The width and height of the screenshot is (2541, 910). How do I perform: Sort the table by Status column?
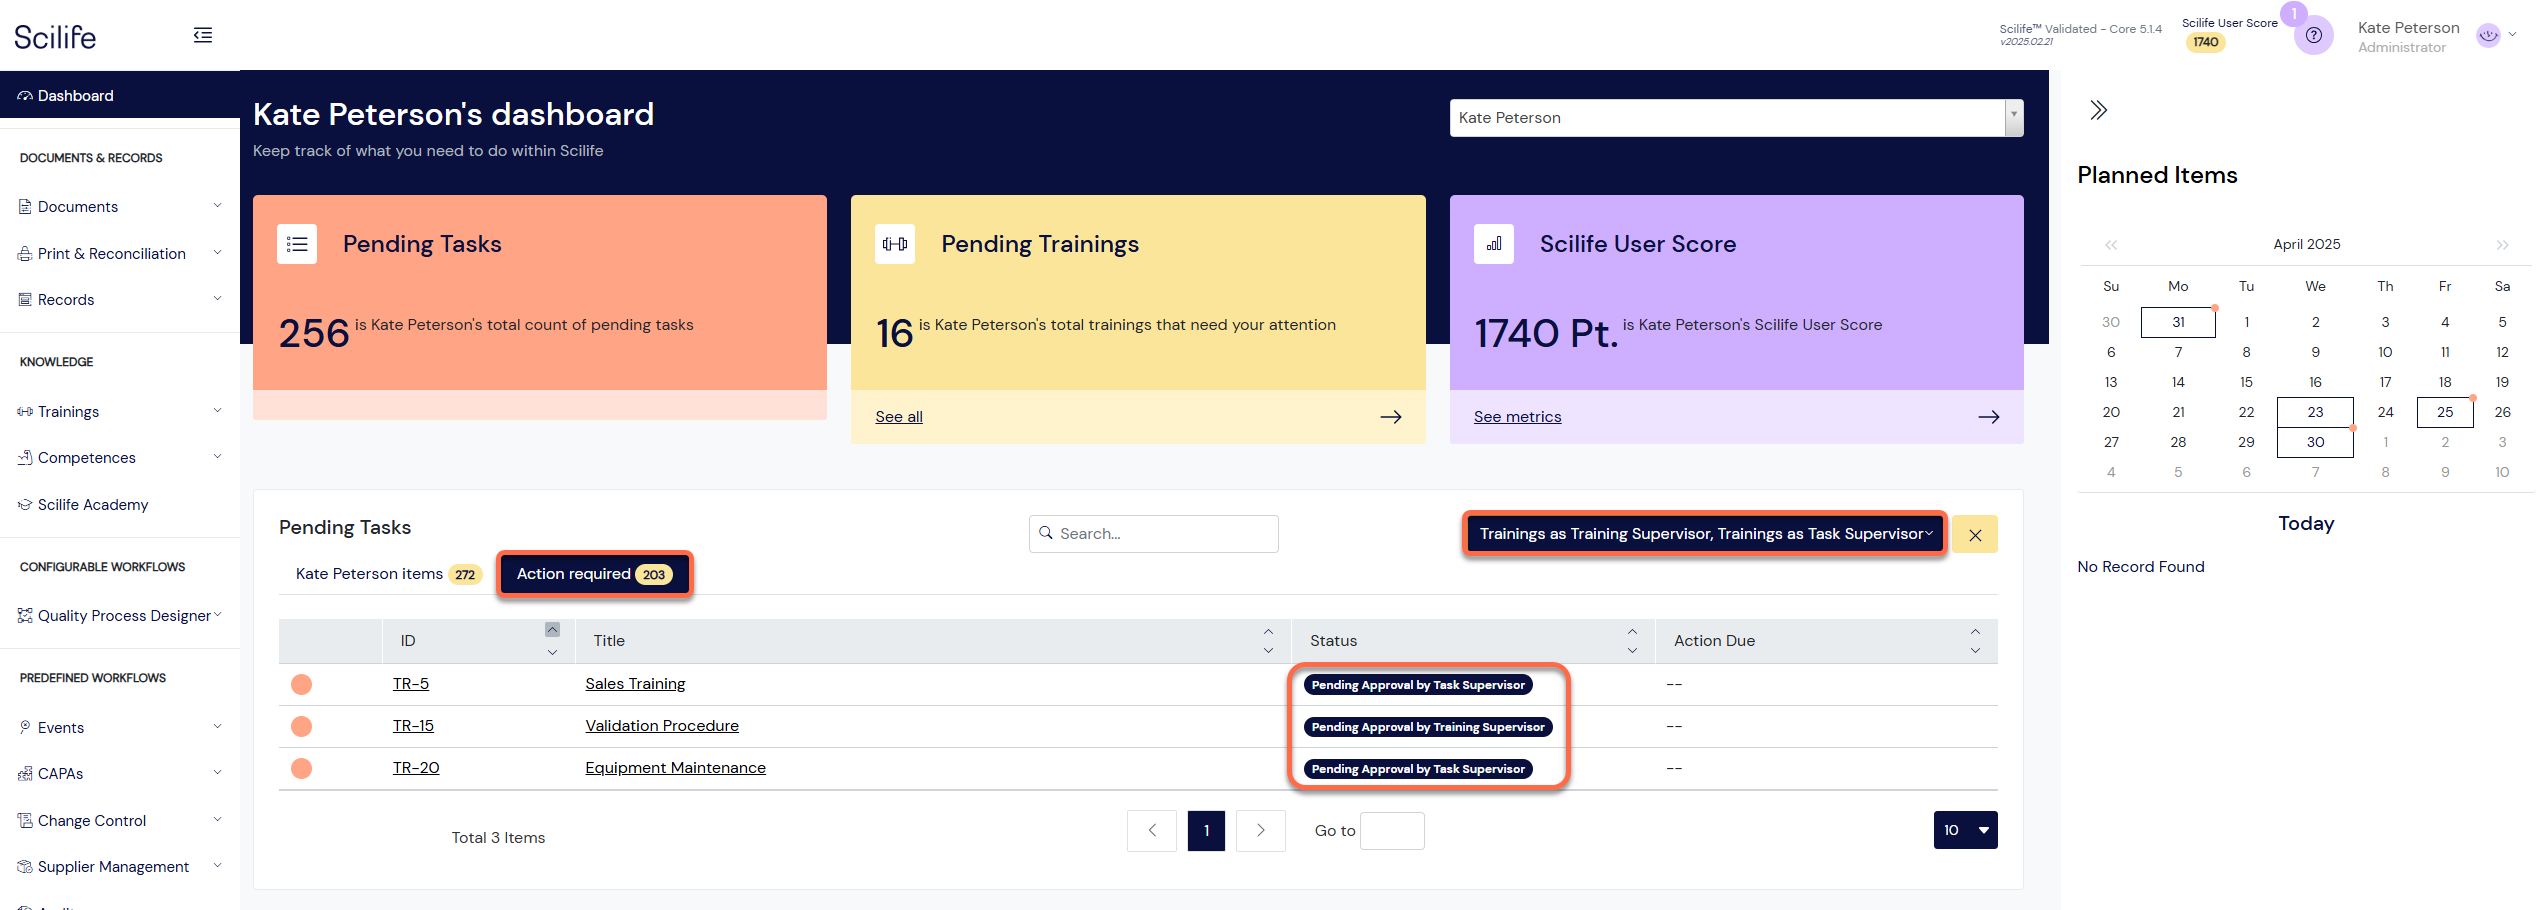pos(1632,641)
